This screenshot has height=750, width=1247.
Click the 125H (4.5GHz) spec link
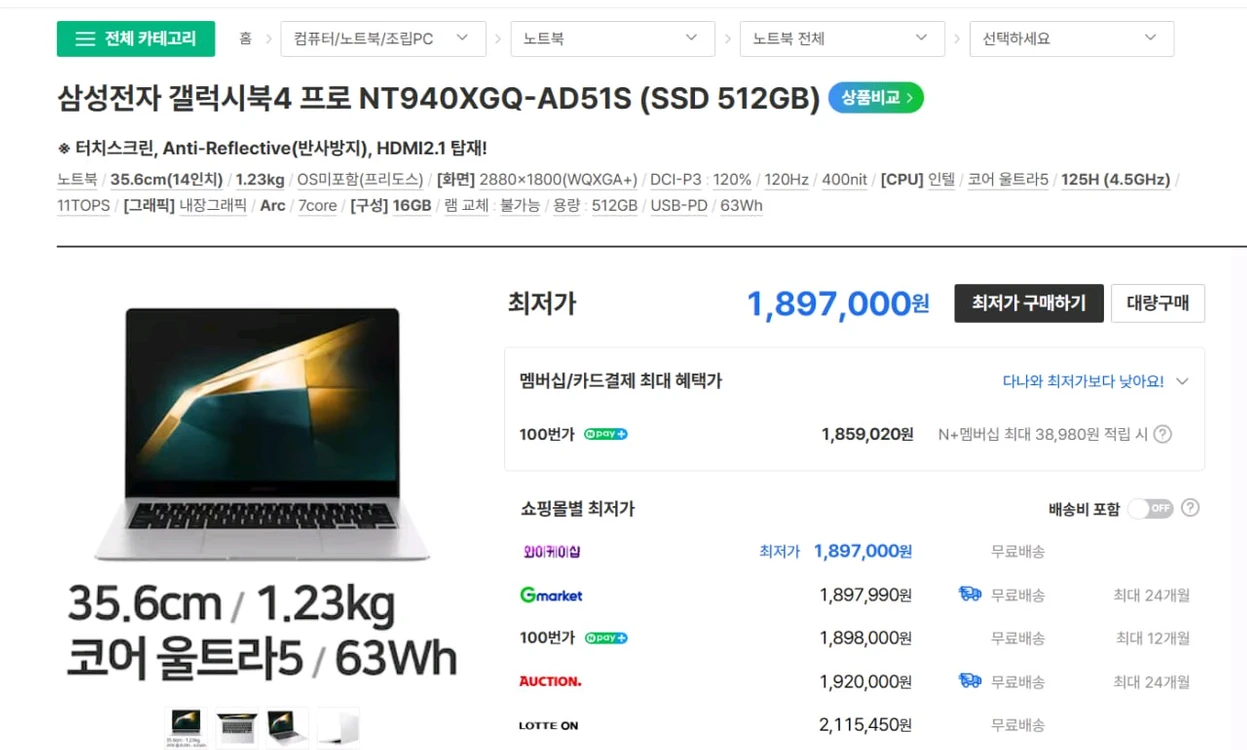(x=1115, y=180)
